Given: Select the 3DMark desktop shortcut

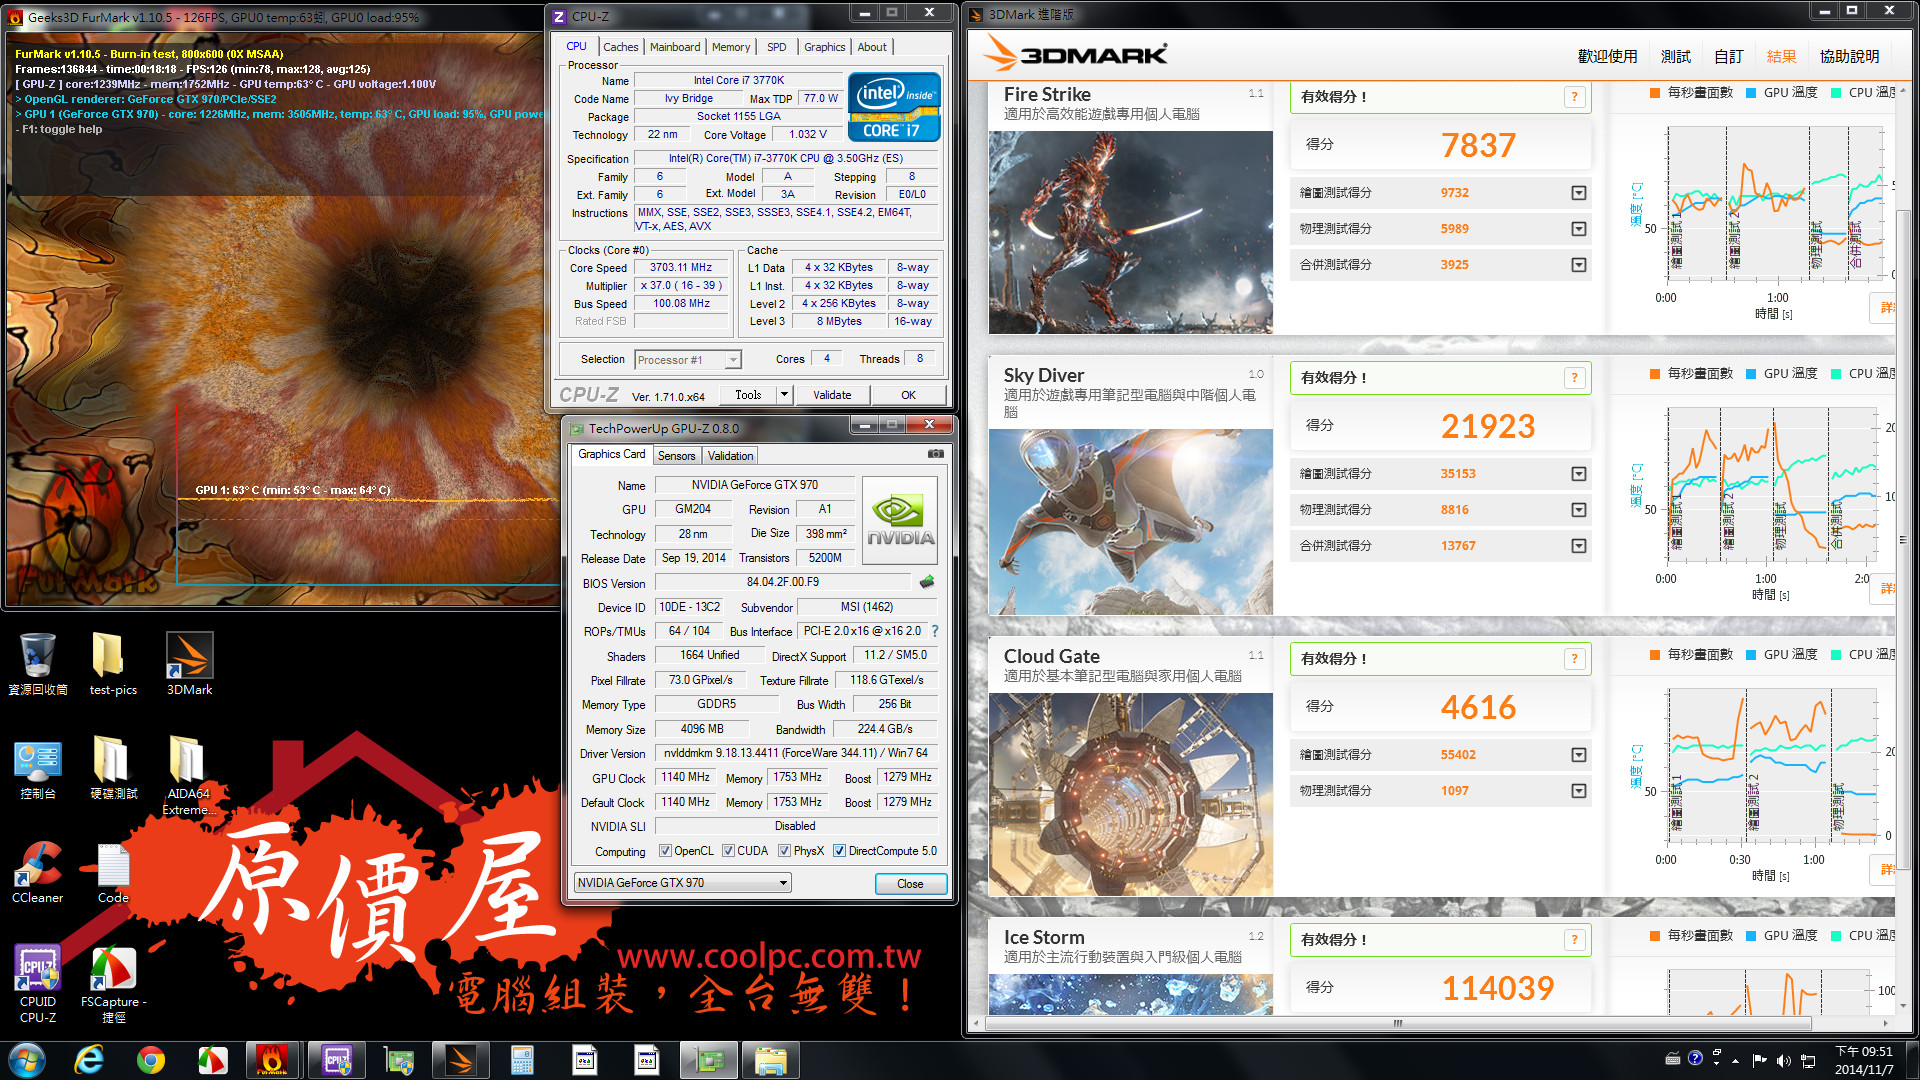Looking at the screenshot, I should tap(189, 664).
